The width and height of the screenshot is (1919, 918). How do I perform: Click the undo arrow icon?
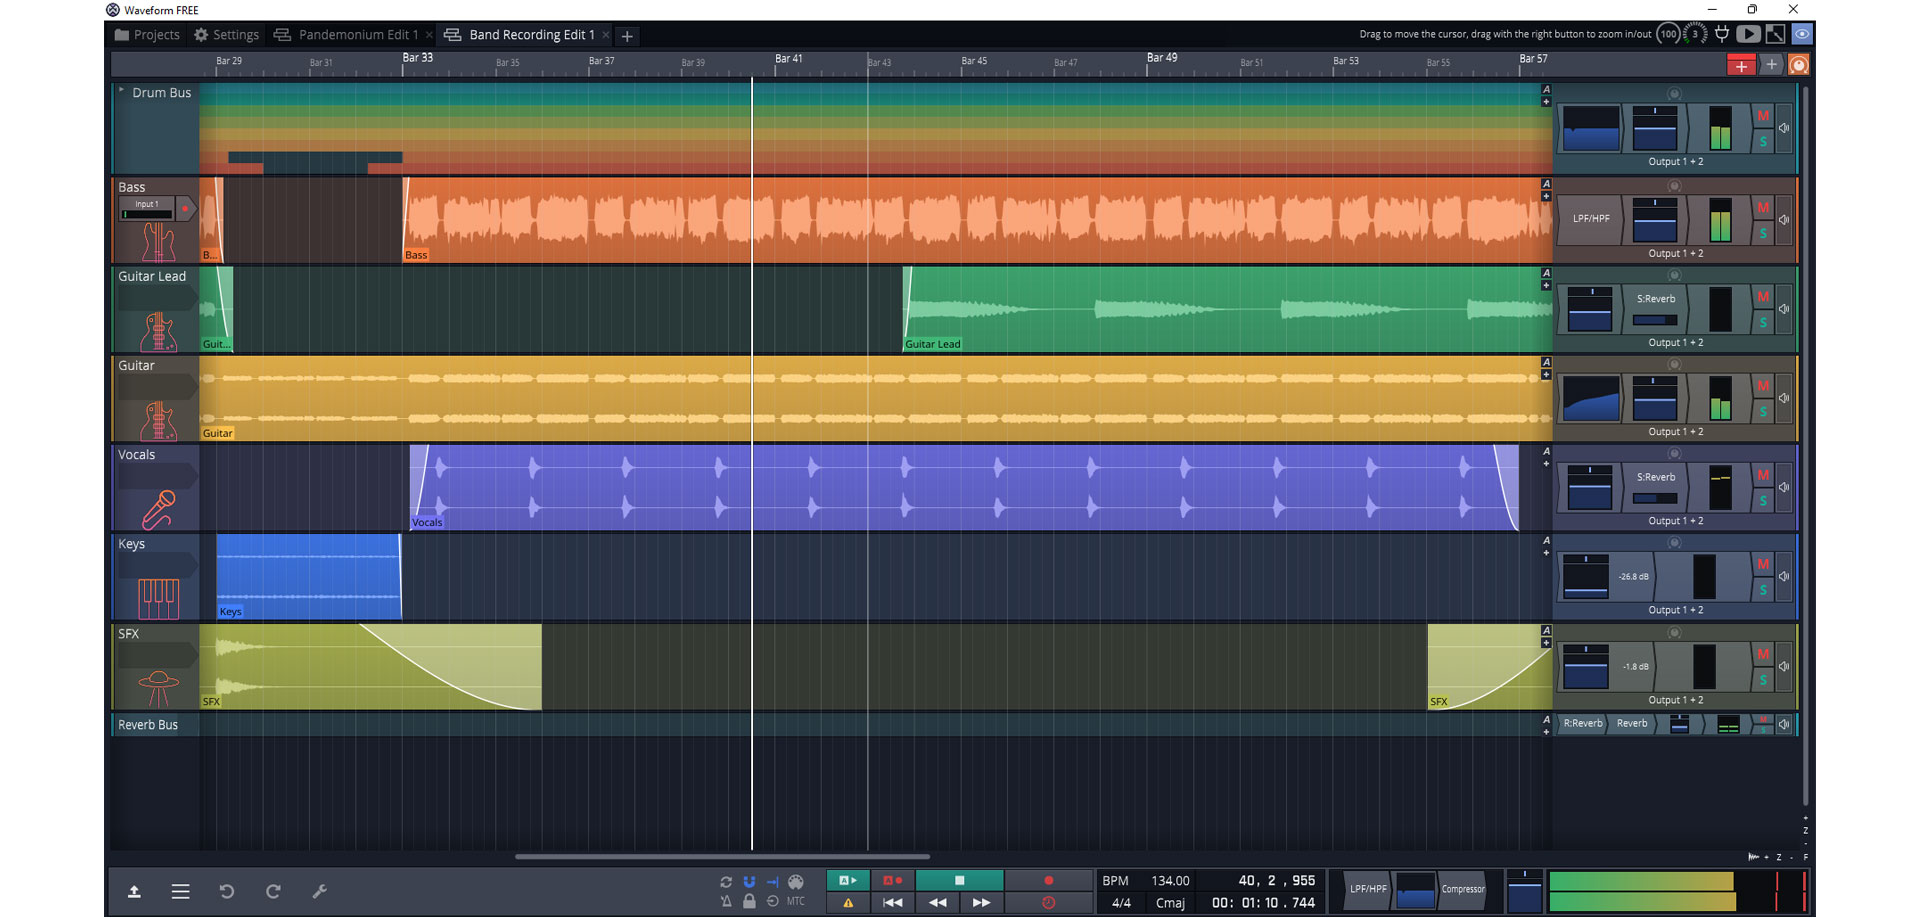tap(227, 892)
